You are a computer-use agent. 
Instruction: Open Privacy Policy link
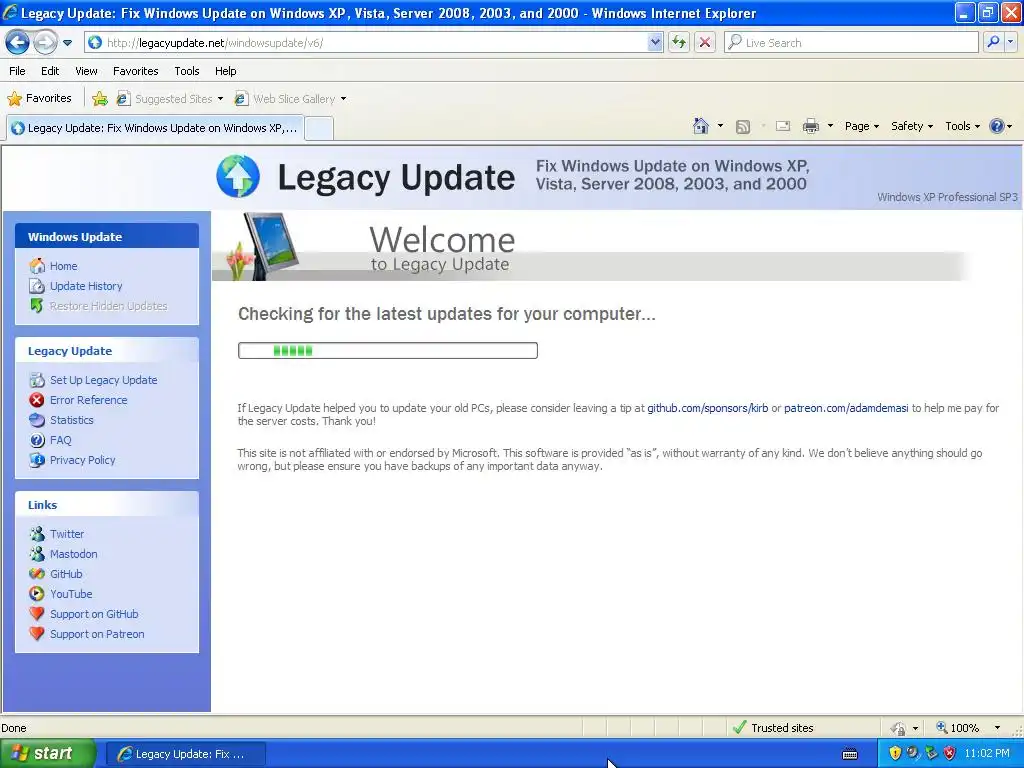coord(82,460)
